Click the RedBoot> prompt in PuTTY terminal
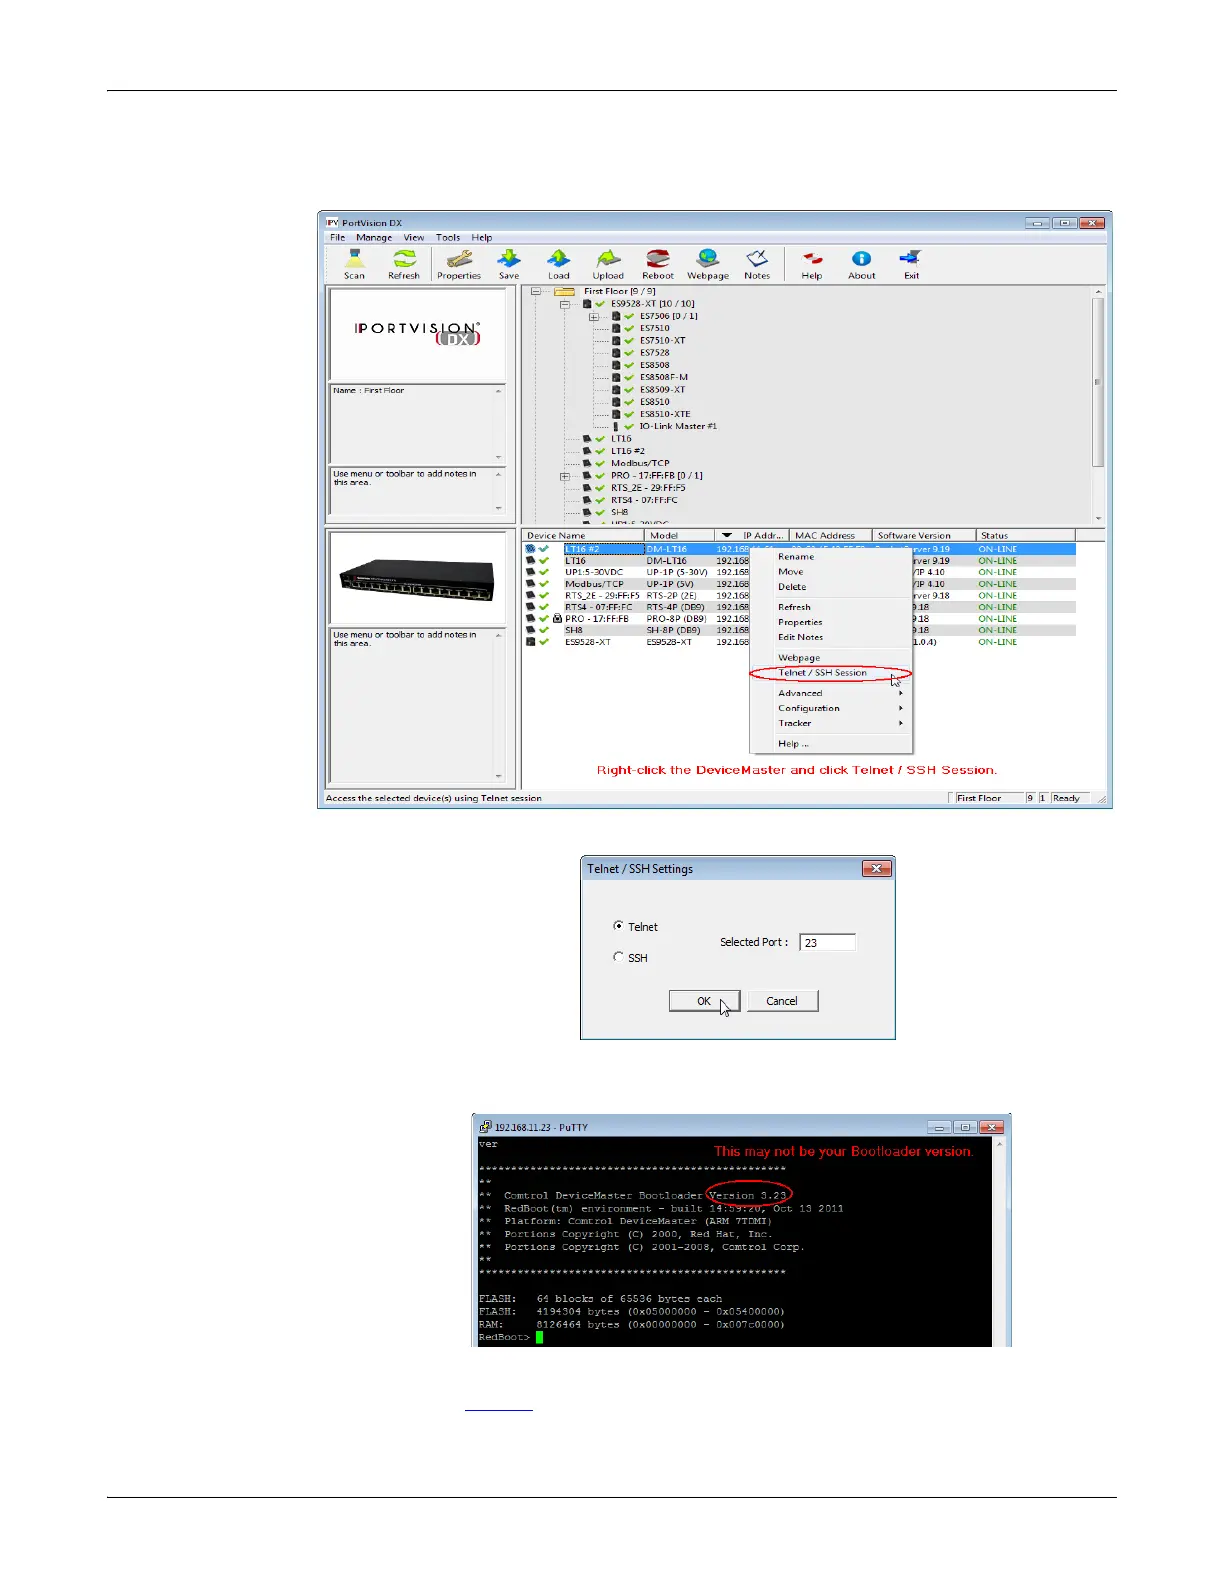This screenshot has height=1584, width=1224. tap(504, 1337)
